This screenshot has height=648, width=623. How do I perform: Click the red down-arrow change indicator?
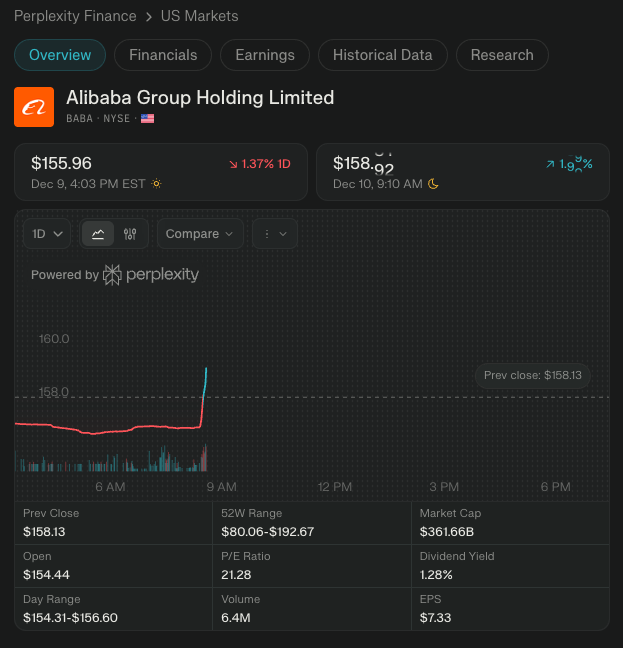tap(233, 163)
